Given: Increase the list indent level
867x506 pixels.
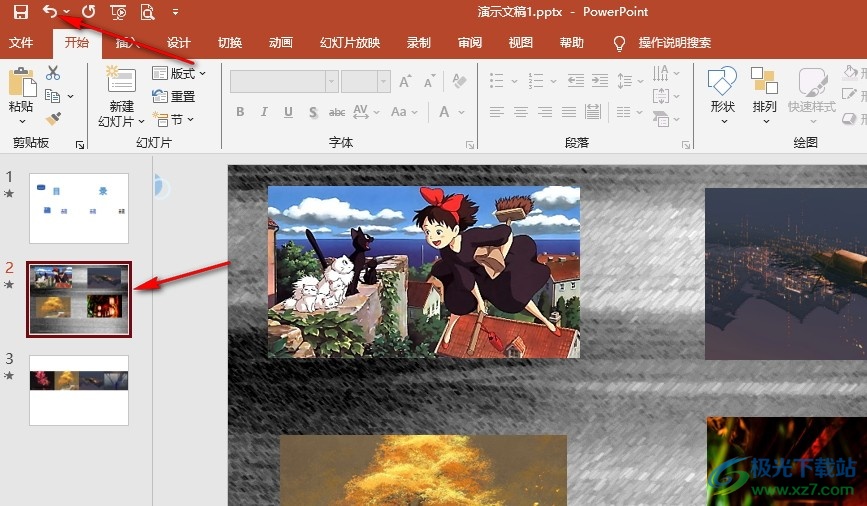Looking at the screenshot, I should [x=600, y=81].
